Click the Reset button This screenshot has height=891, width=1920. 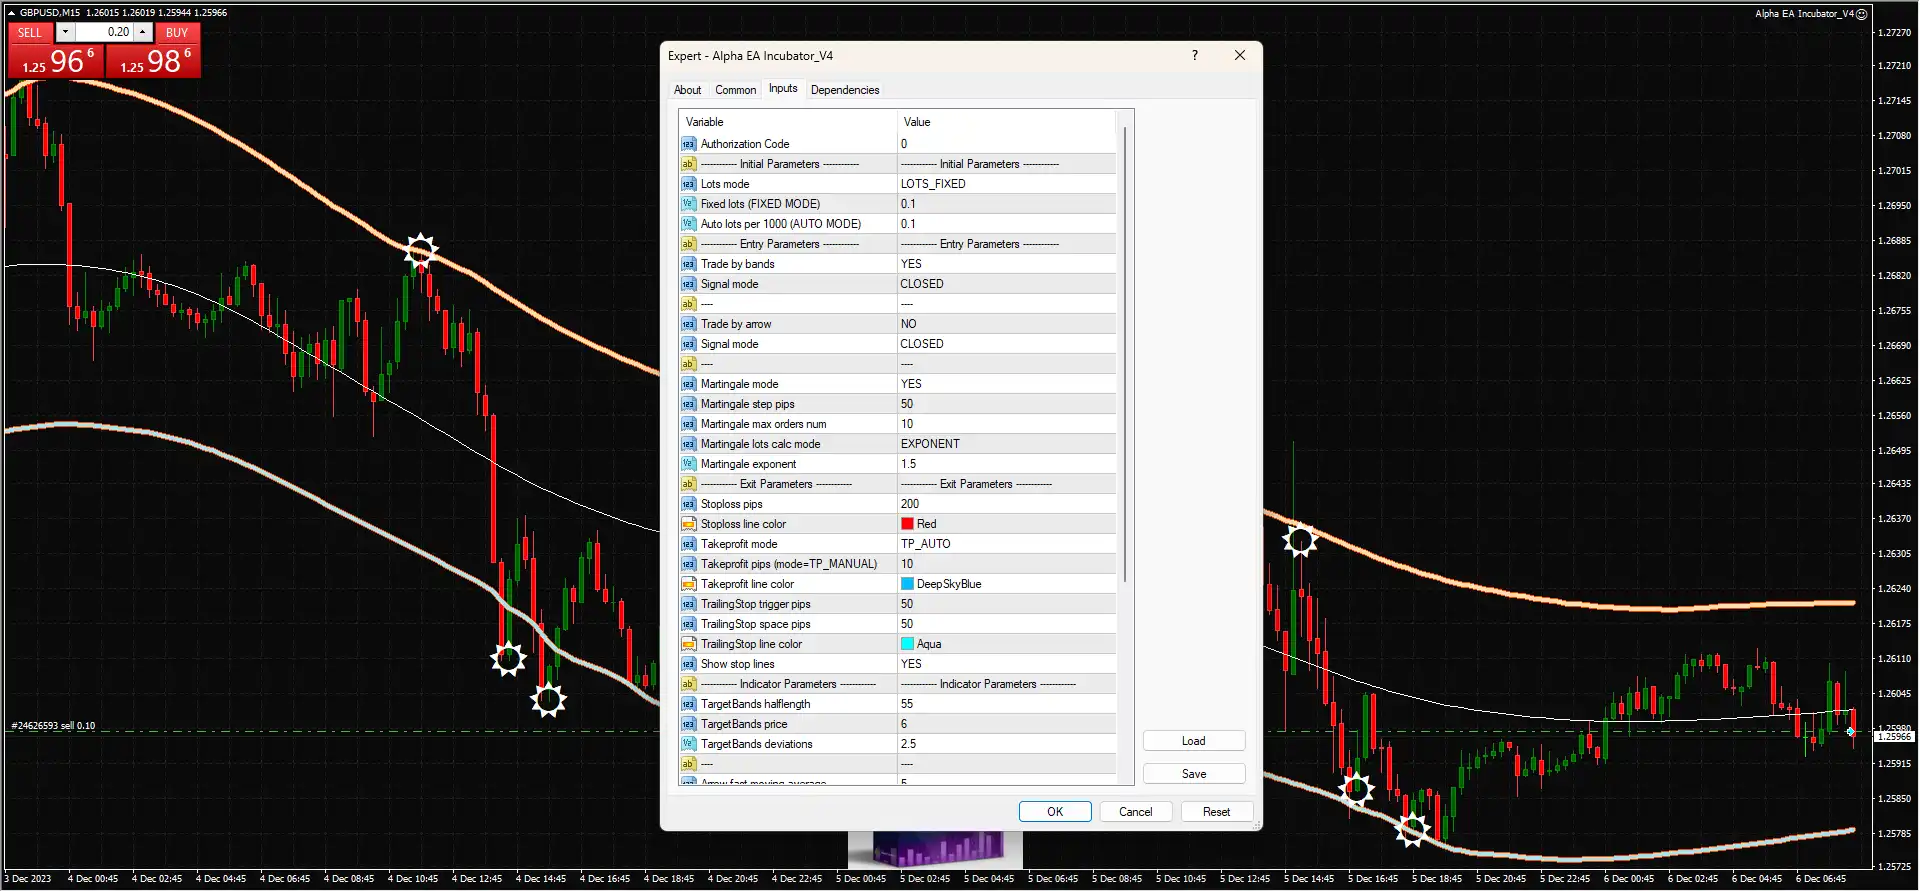click(x=1216, y=812)
